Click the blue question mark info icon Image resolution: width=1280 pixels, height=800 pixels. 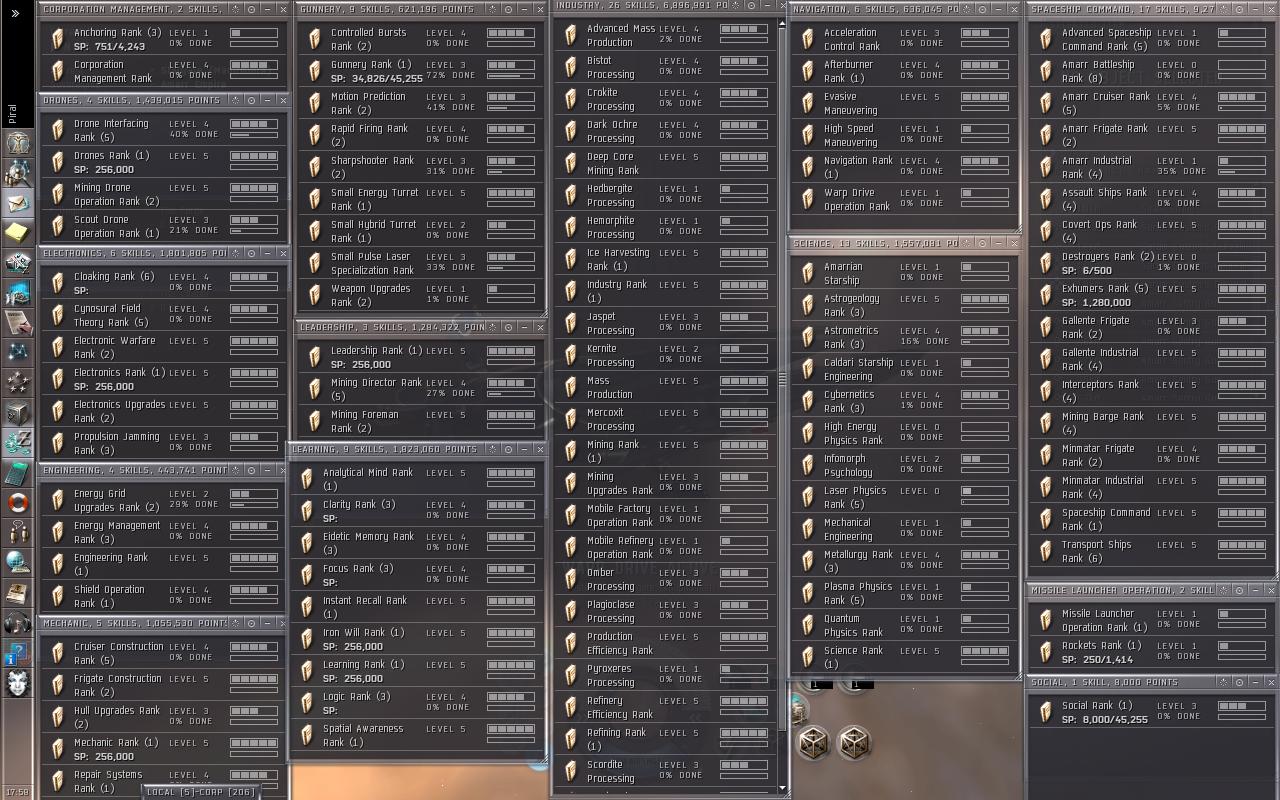(18, 654)
